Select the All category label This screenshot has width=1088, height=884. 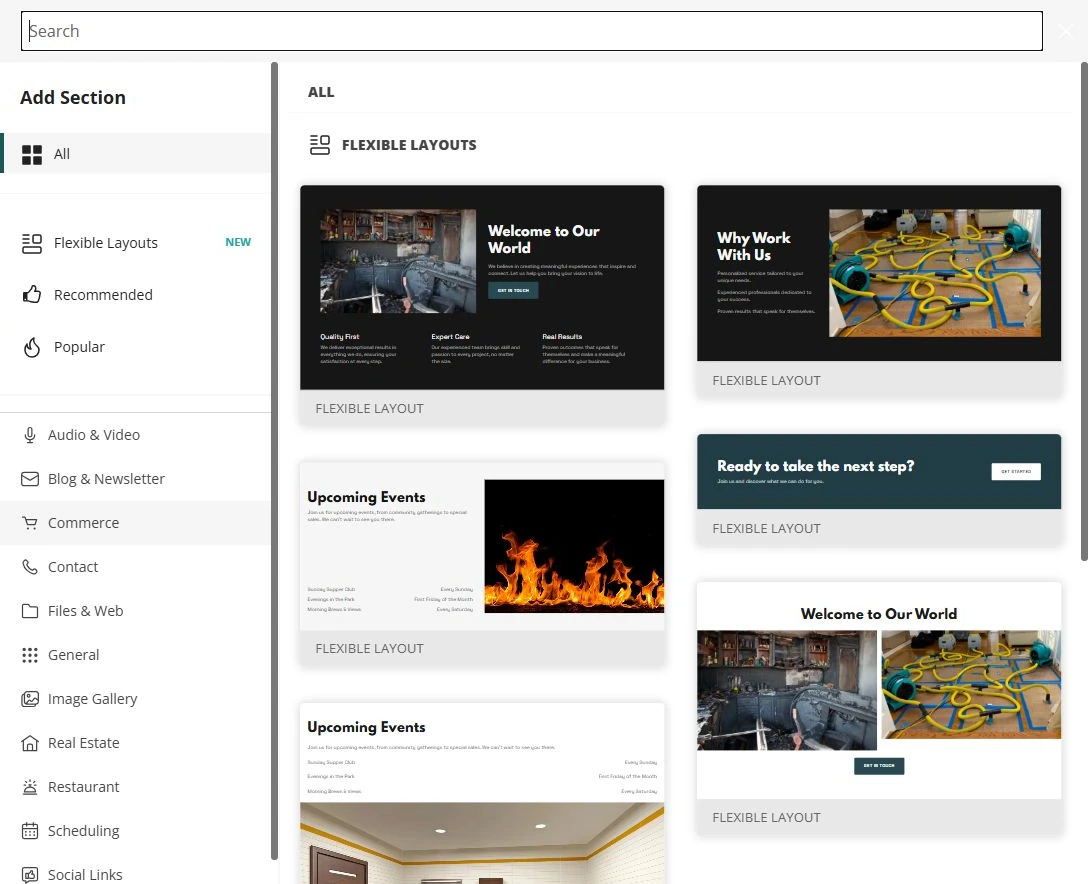coord(62,154)
